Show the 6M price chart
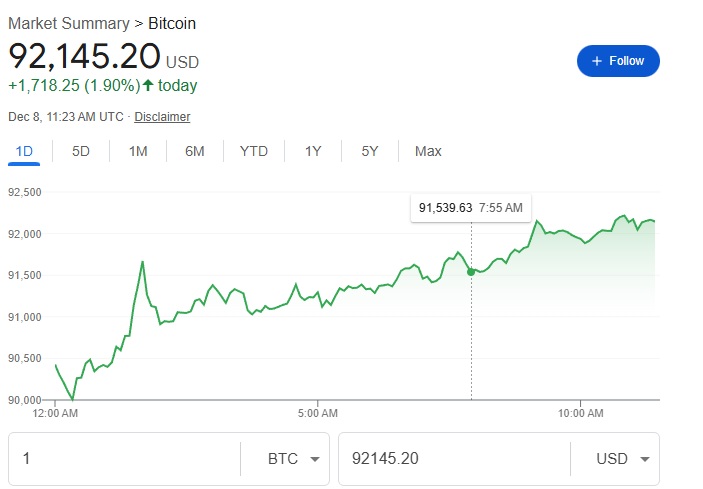Image resolution: width=703 pixels, height=489 pixels. 195,152
